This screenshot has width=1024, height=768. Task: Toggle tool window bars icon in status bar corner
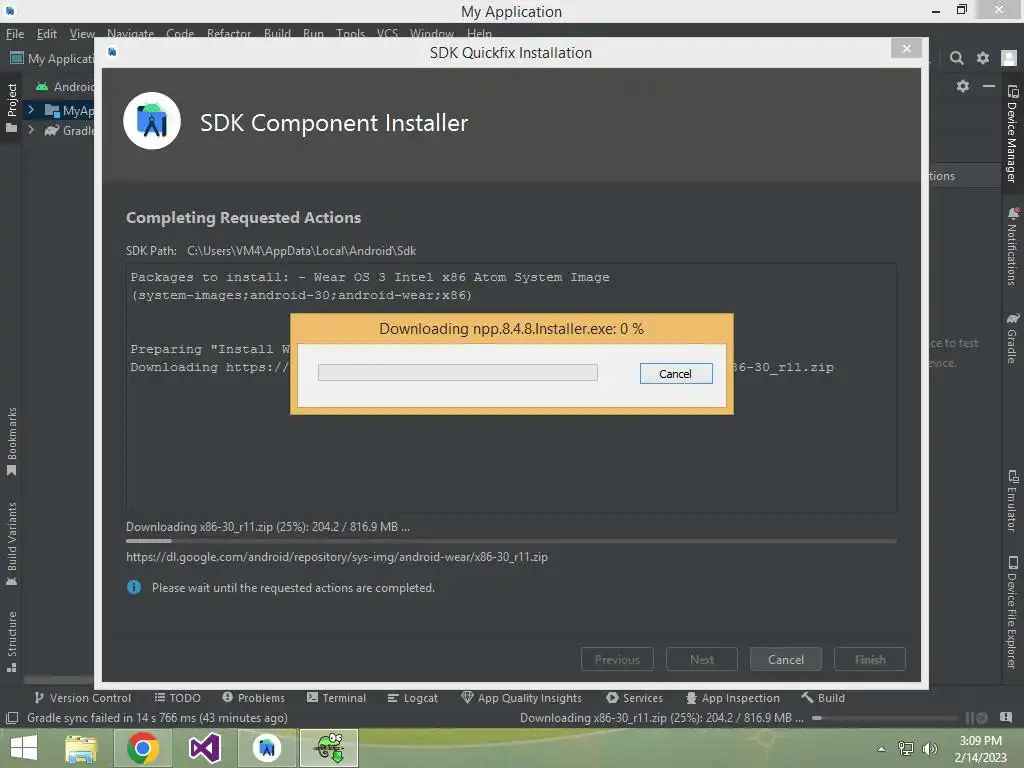(12, 718)
